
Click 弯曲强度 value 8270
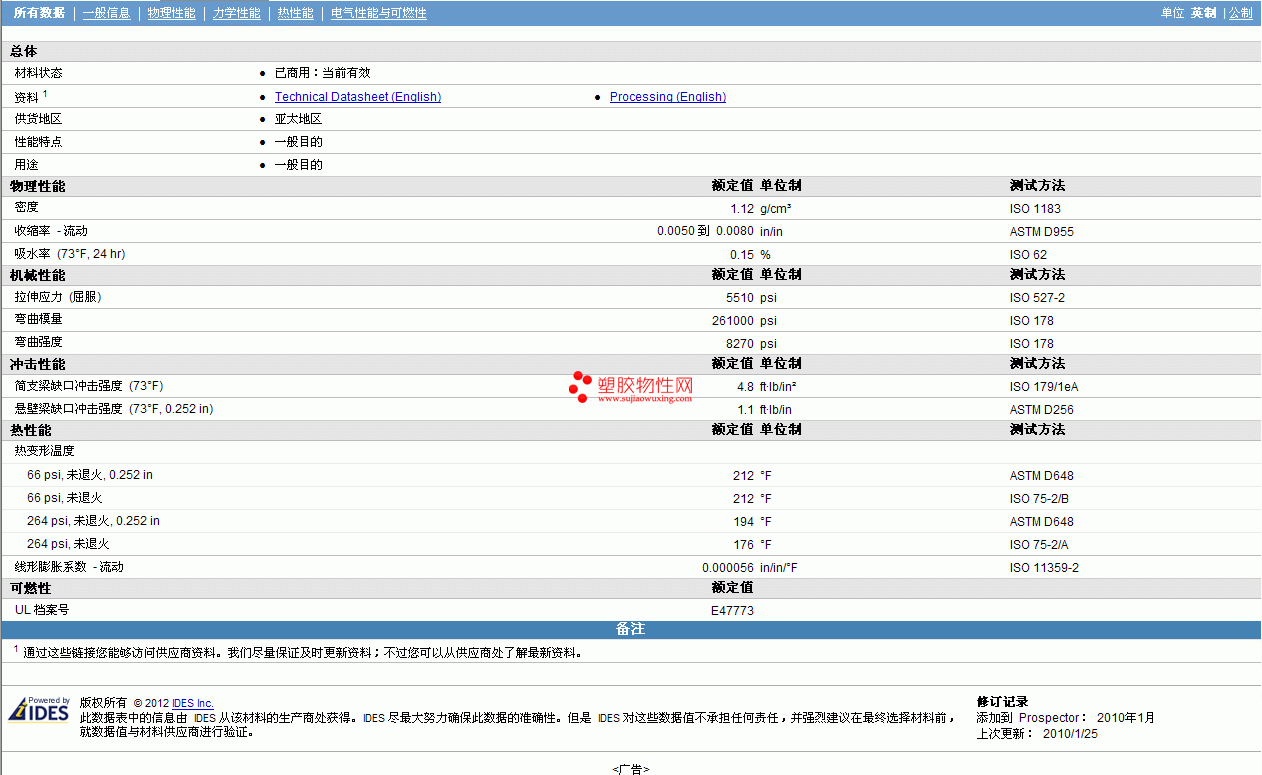point(740,344)
